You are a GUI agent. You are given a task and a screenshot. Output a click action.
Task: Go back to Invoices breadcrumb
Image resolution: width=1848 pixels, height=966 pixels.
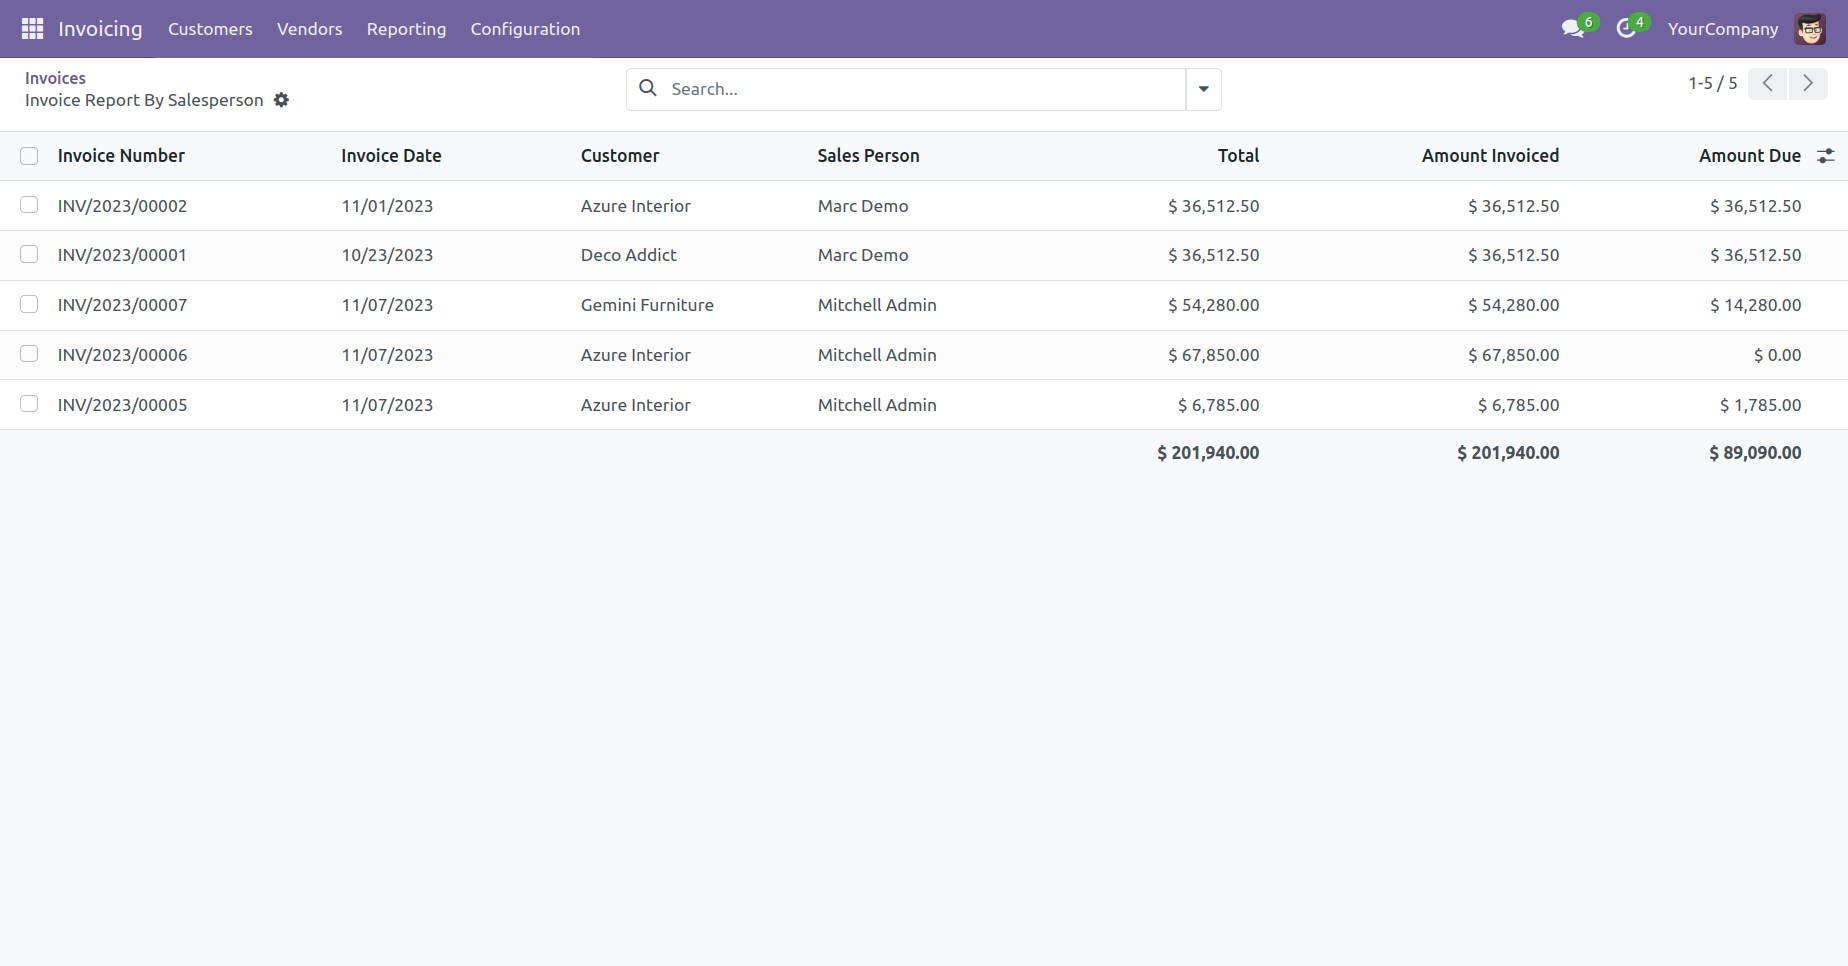tap(55, 78)
